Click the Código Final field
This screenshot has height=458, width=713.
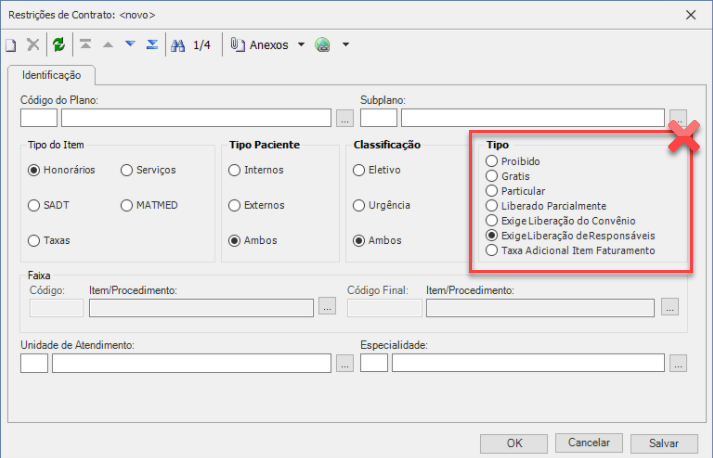coord(384,308)
